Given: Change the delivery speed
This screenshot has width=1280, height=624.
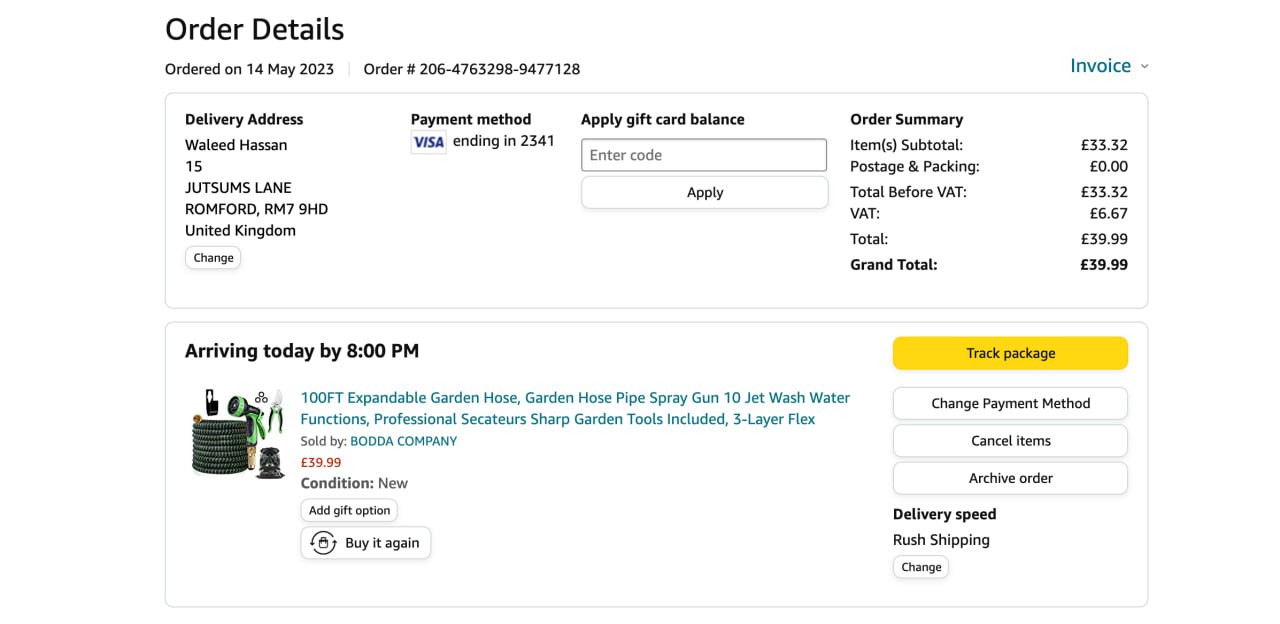Looking at the screenshot, I should tap(921, 567).
